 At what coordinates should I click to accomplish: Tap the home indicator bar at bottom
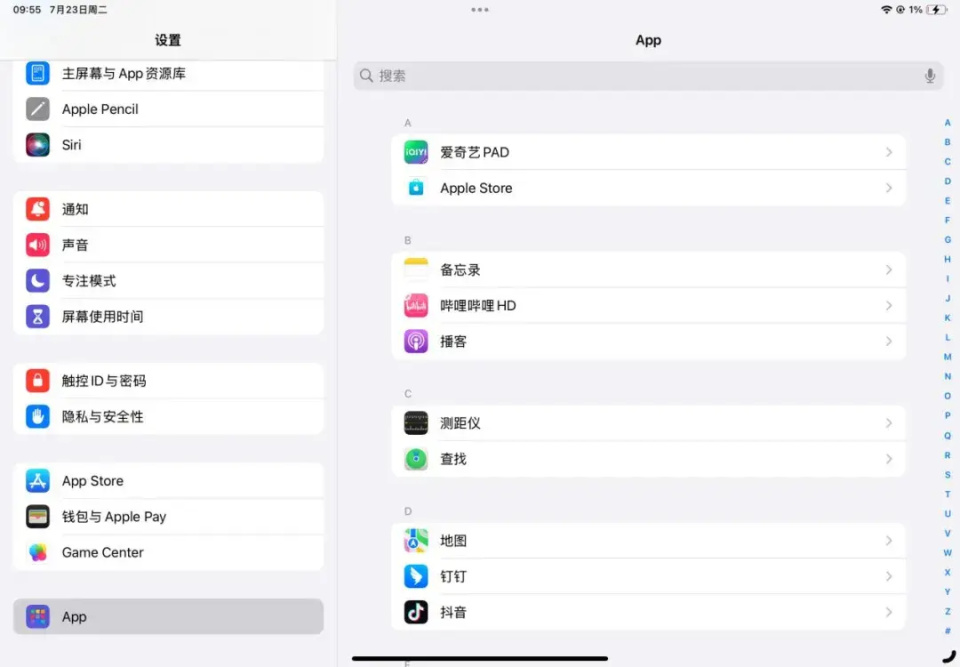(x=480, y=658)
